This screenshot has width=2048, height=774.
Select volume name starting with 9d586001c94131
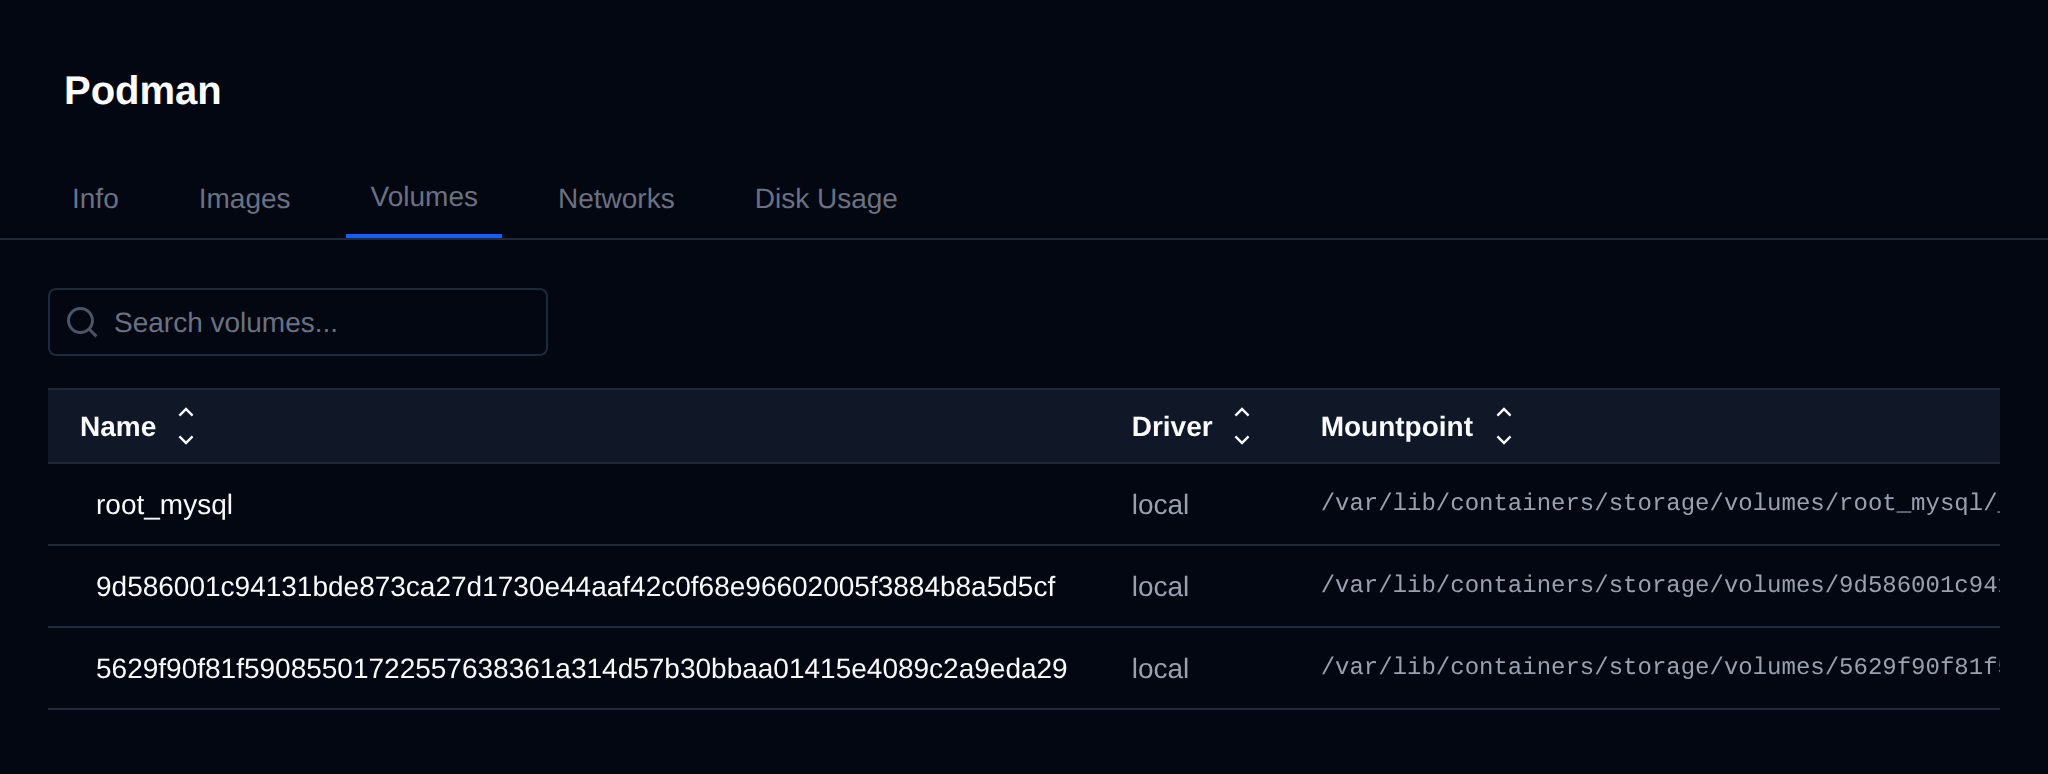[x=575, y=587]
